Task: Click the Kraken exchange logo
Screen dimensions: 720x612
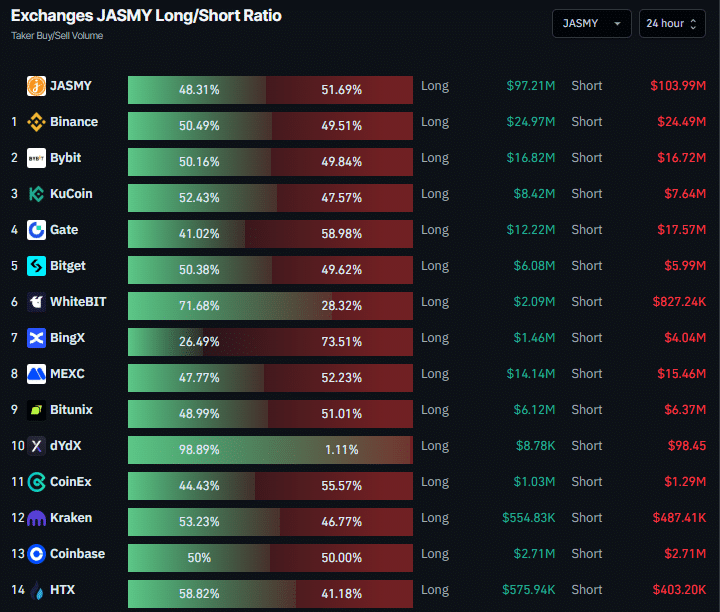Action: coord(36,518)
